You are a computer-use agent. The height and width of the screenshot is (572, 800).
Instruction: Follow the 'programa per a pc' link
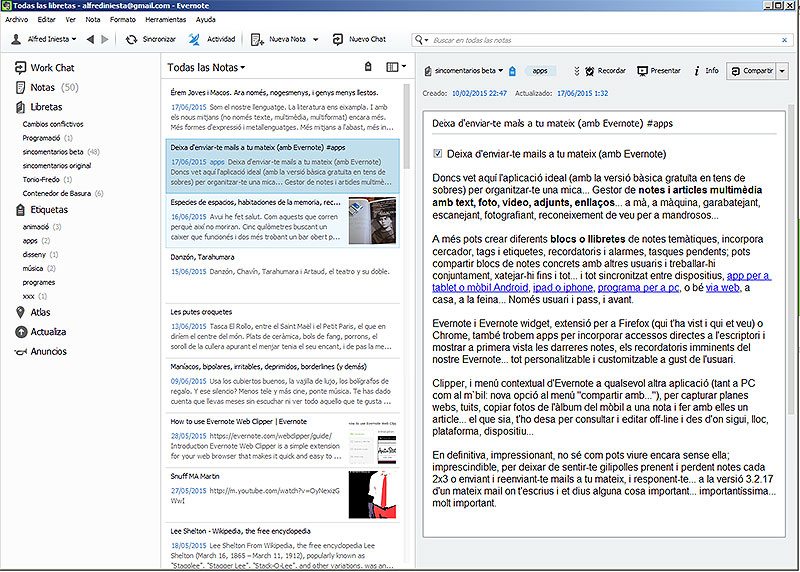pos(638,288)
